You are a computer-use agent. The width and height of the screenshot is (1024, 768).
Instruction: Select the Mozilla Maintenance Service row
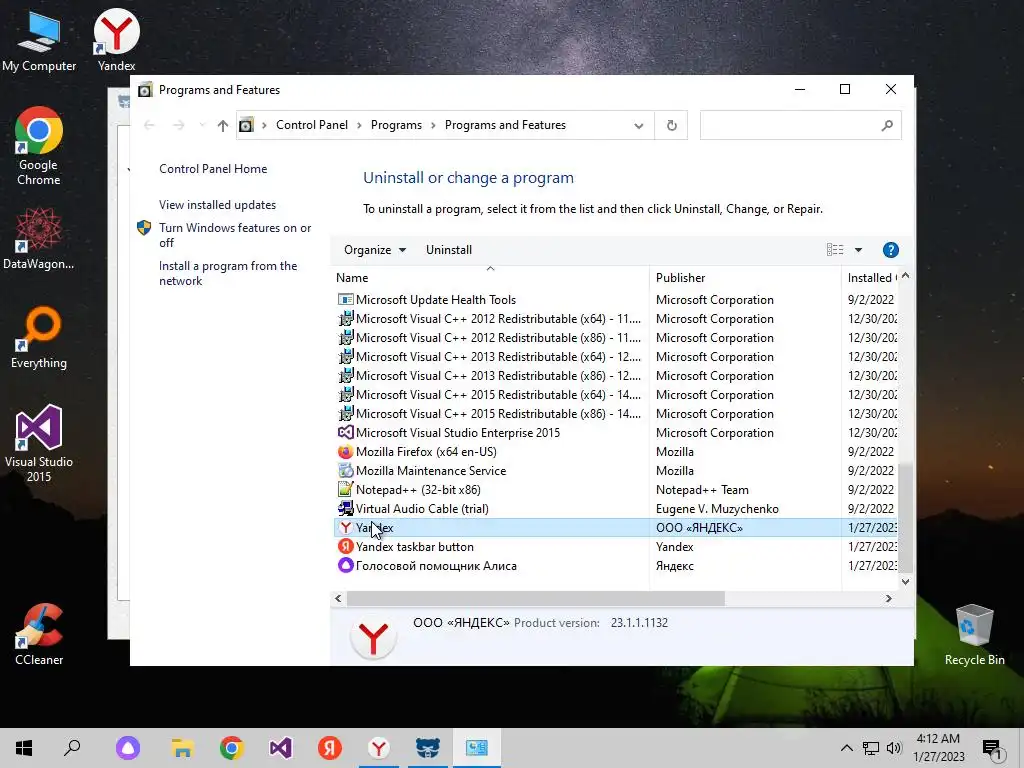click(x=614, y=470)
